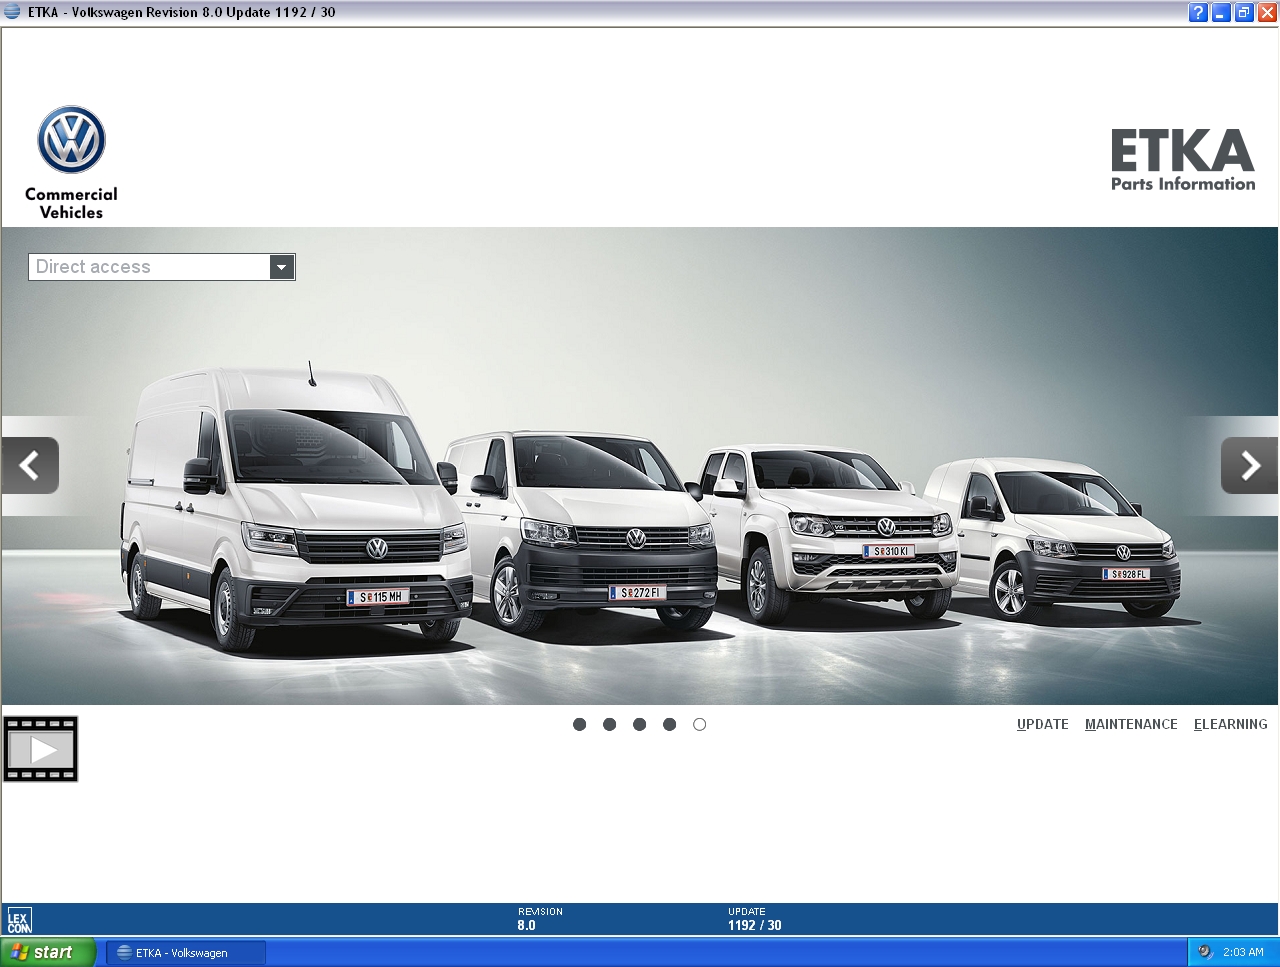Click the 2:03 AM taskbar clock
This screenshot has width=1280, height=967.
[1243, 952]
